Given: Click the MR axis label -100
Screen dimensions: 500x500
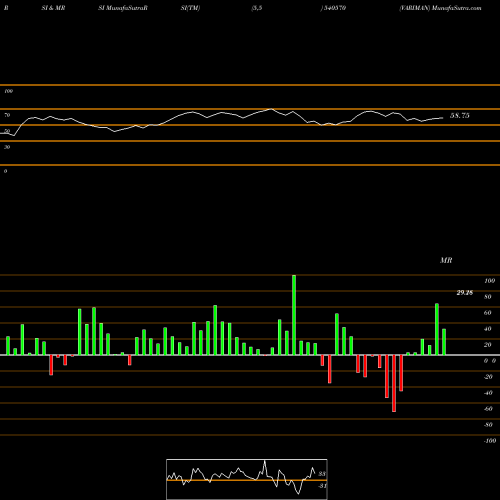Looking at the screenshot, I should point(490,441).
